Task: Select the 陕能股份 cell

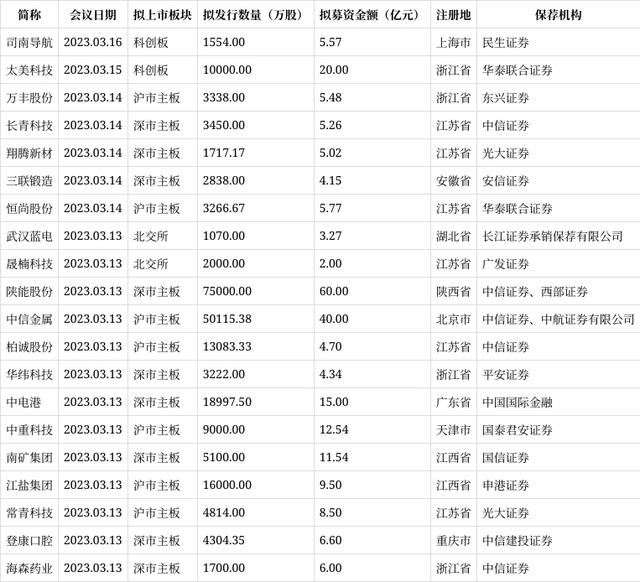Action: click(x=29, y=291)
